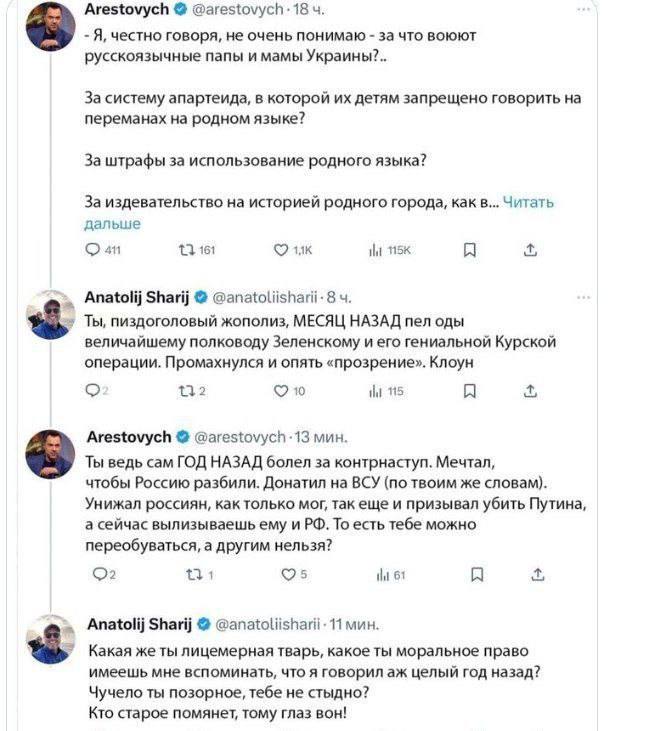This screenshot has height=731, width=646.
Task: Open more options for Sharij's 8 ч. reply
Action: tap(584, 298)
